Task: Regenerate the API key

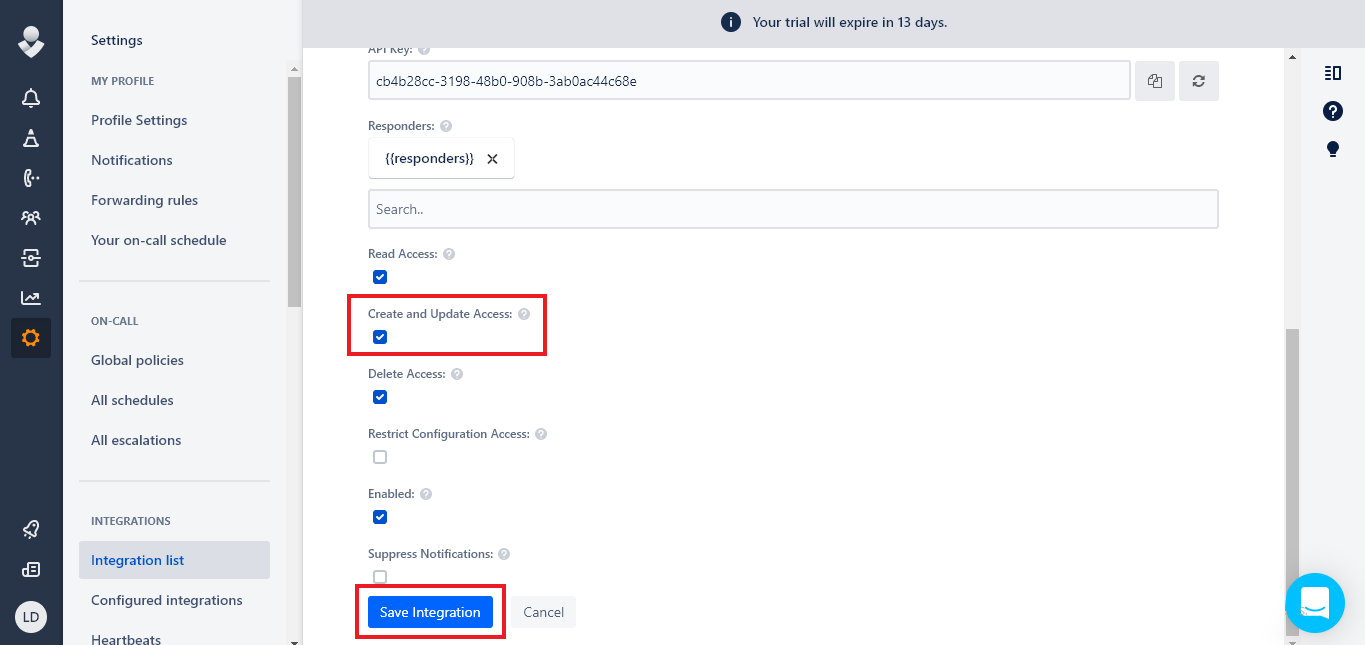Action: (x=1198, y=81)
